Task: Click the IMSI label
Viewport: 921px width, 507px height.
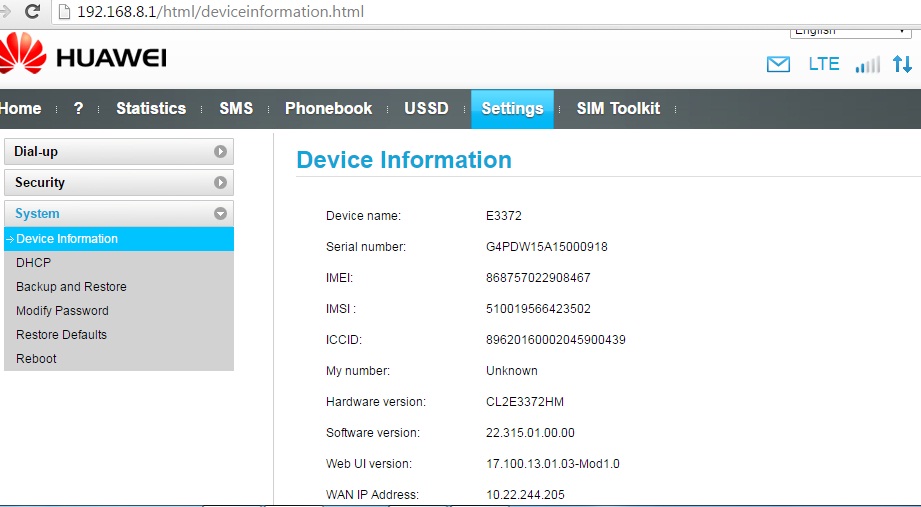Action: pyautogui.click(x=341, y=309)
